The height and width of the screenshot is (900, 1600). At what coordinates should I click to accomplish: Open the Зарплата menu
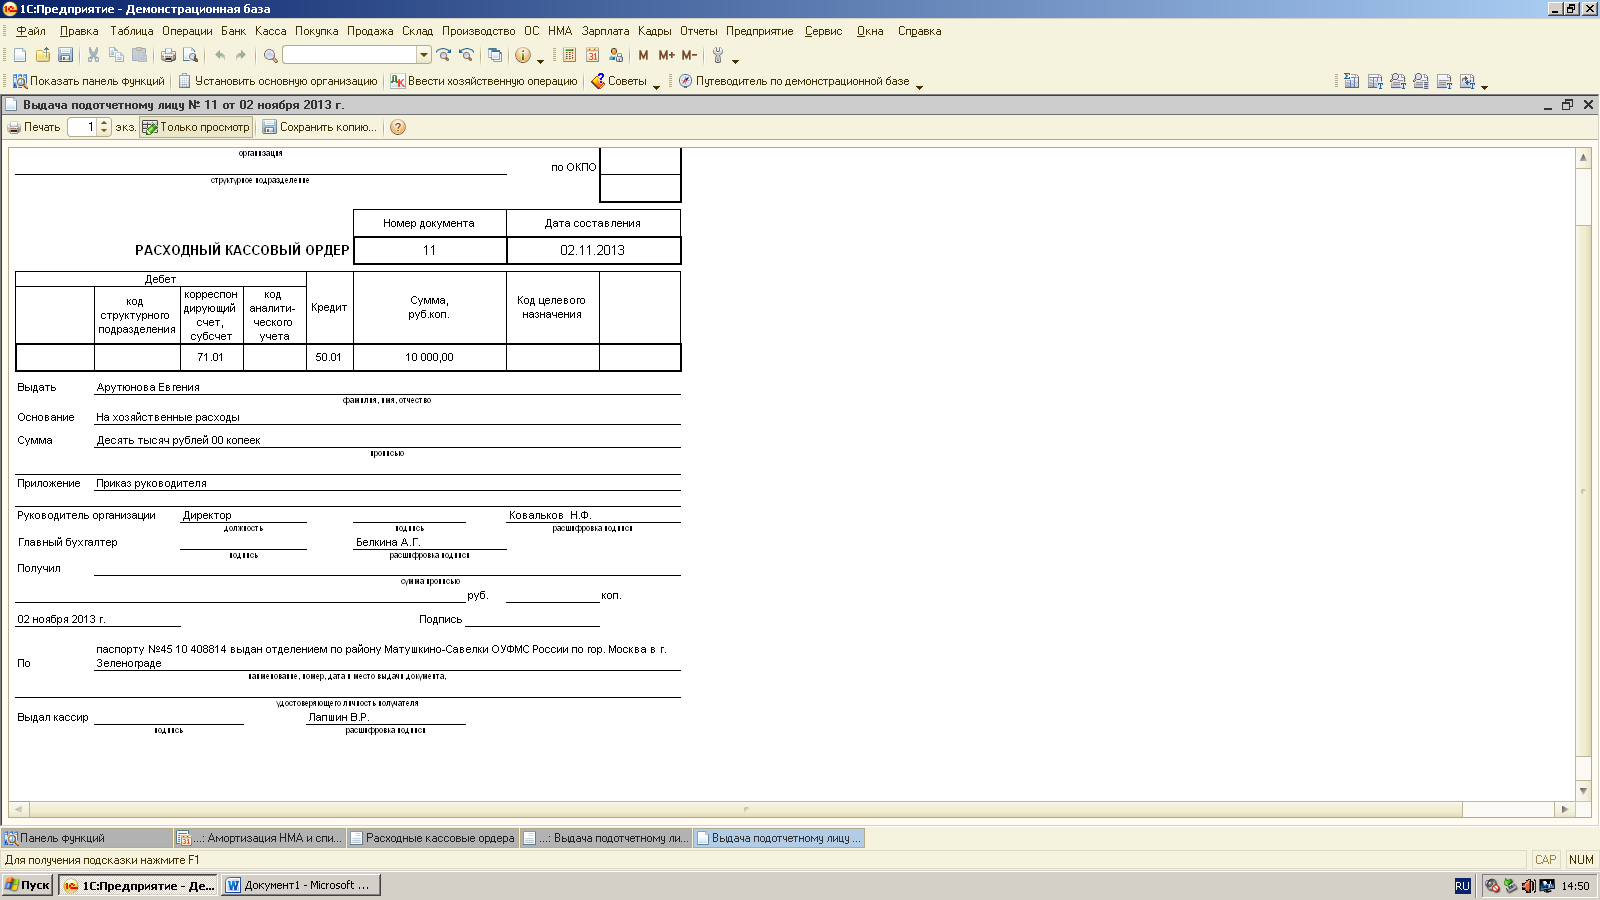[x=605, y=31]
